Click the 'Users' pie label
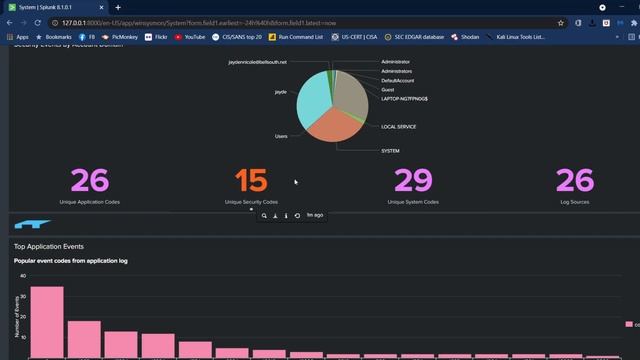Viewport: 640px width, 360px height. pos(281,136)
